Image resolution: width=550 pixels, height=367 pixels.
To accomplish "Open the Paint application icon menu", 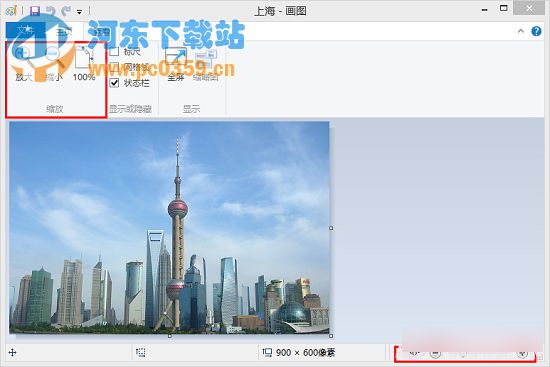I will [11, 11].
